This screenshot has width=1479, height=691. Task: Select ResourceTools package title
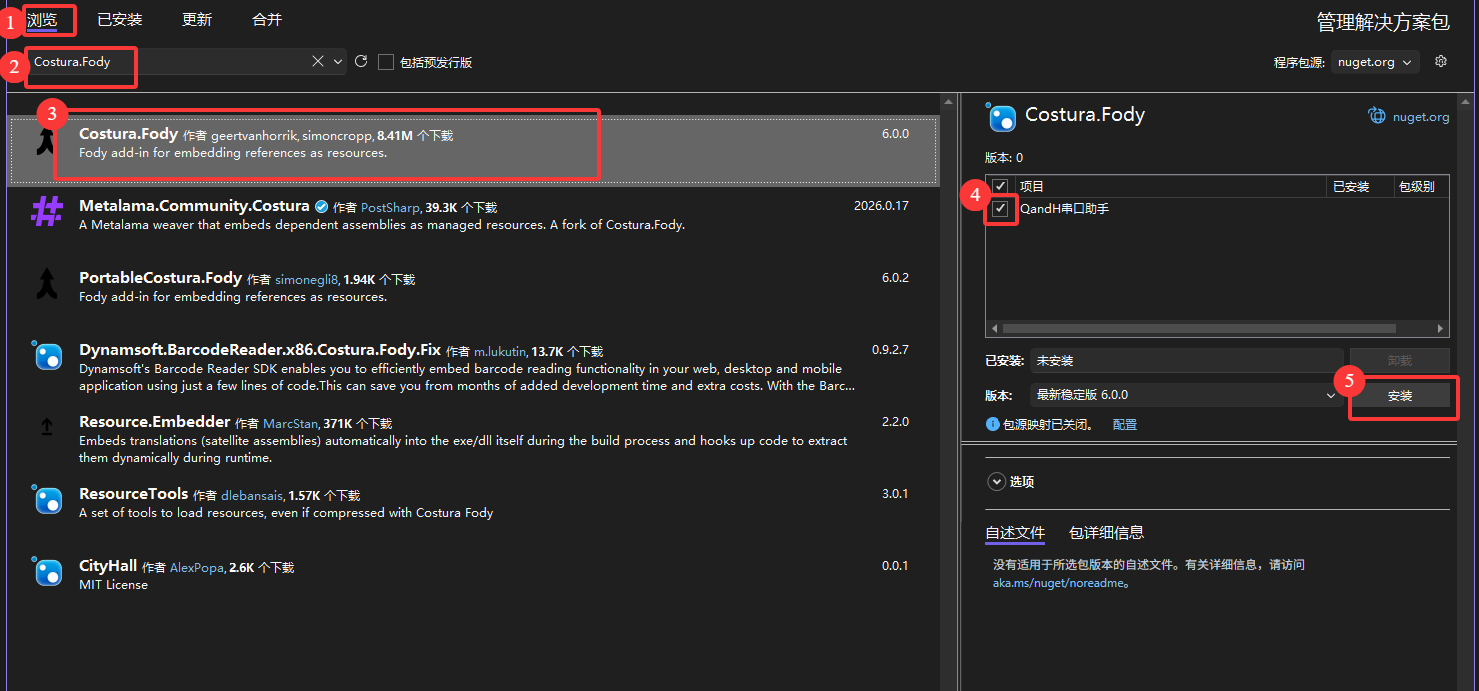click(134, 494)
